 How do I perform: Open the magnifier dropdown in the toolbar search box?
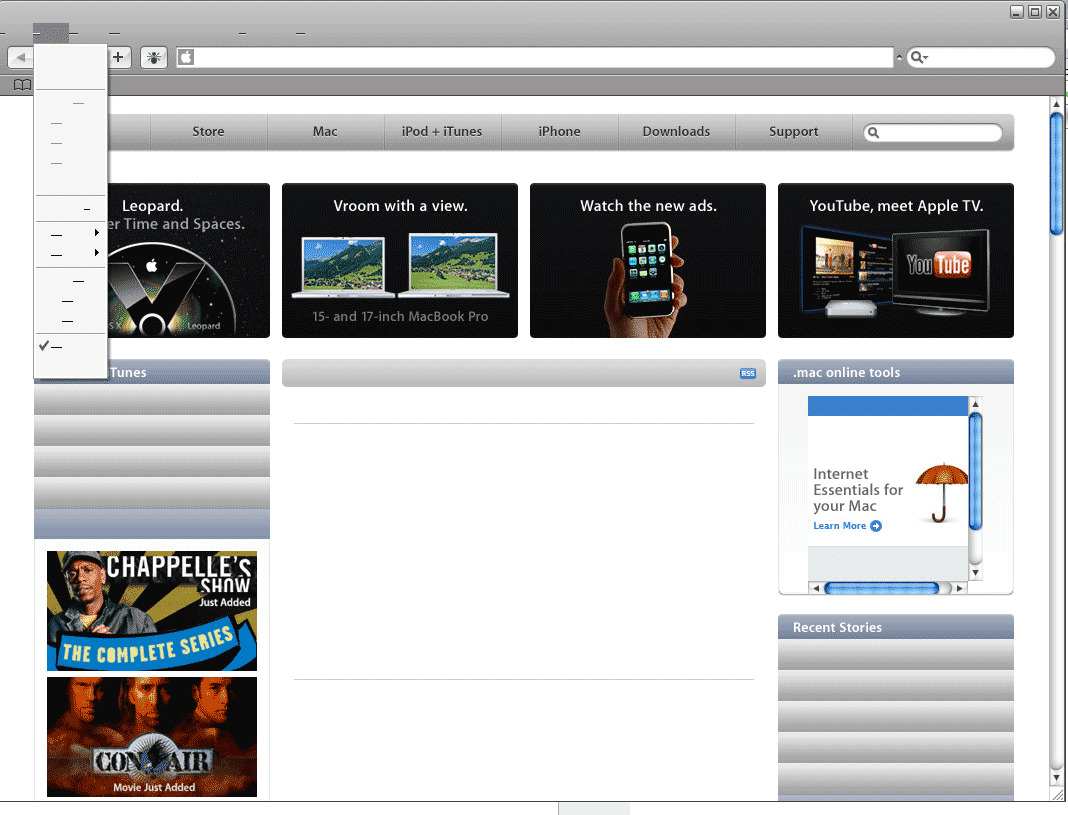point(920,58)
